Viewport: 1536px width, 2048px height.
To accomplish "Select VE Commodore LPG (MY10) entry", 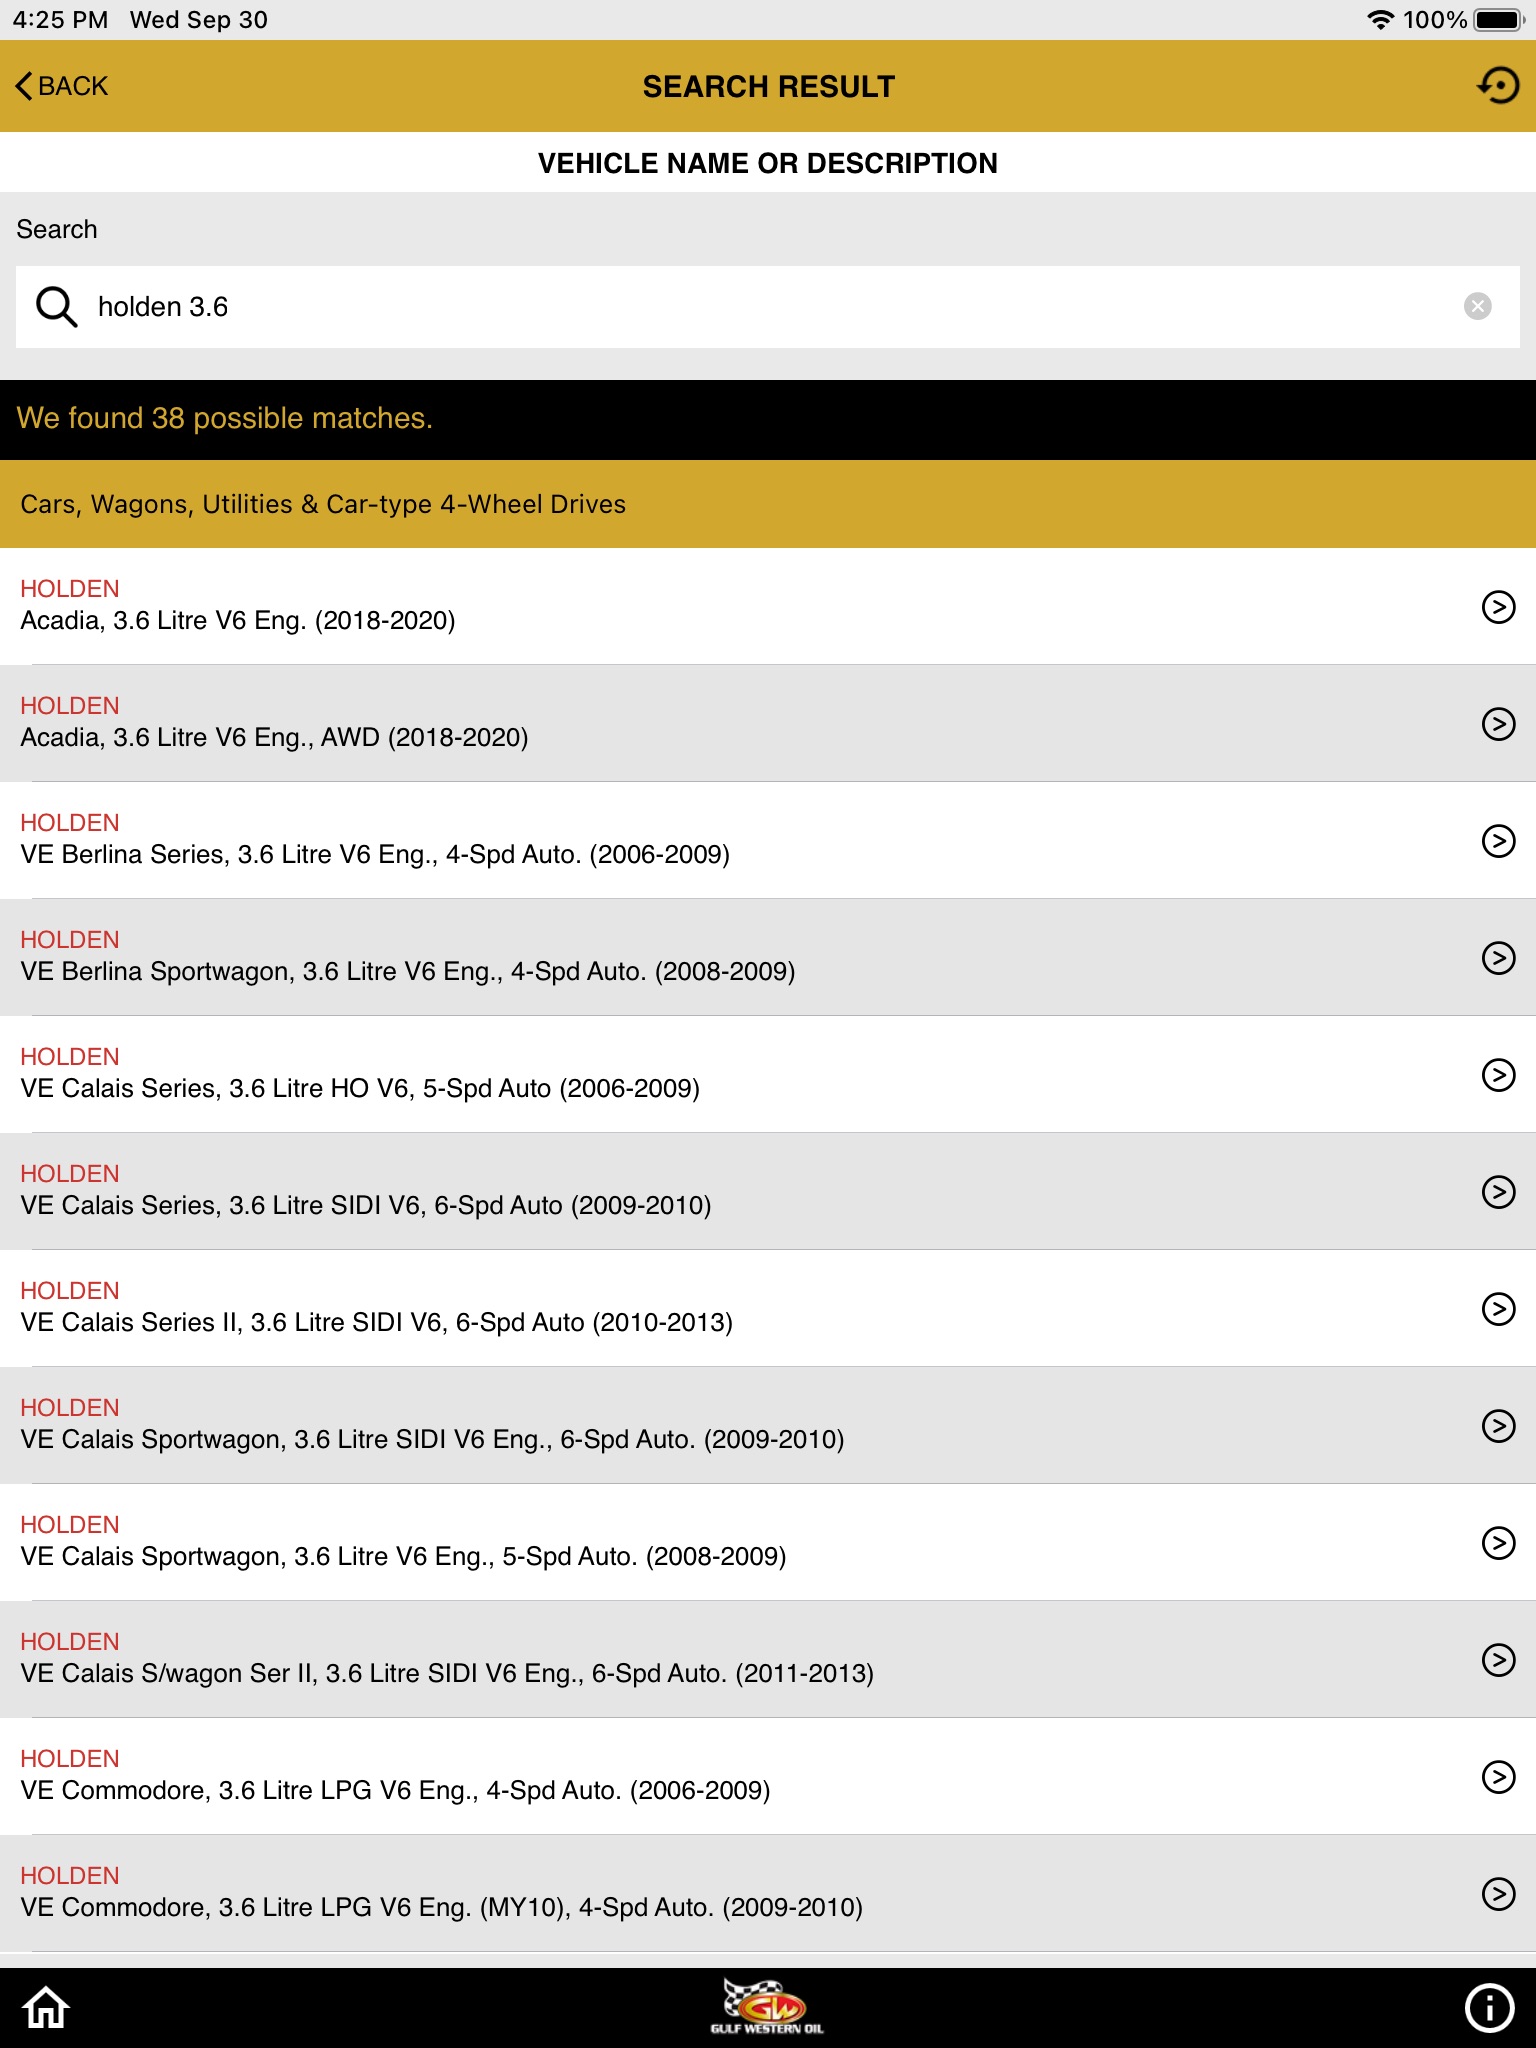I will 768,1893.
